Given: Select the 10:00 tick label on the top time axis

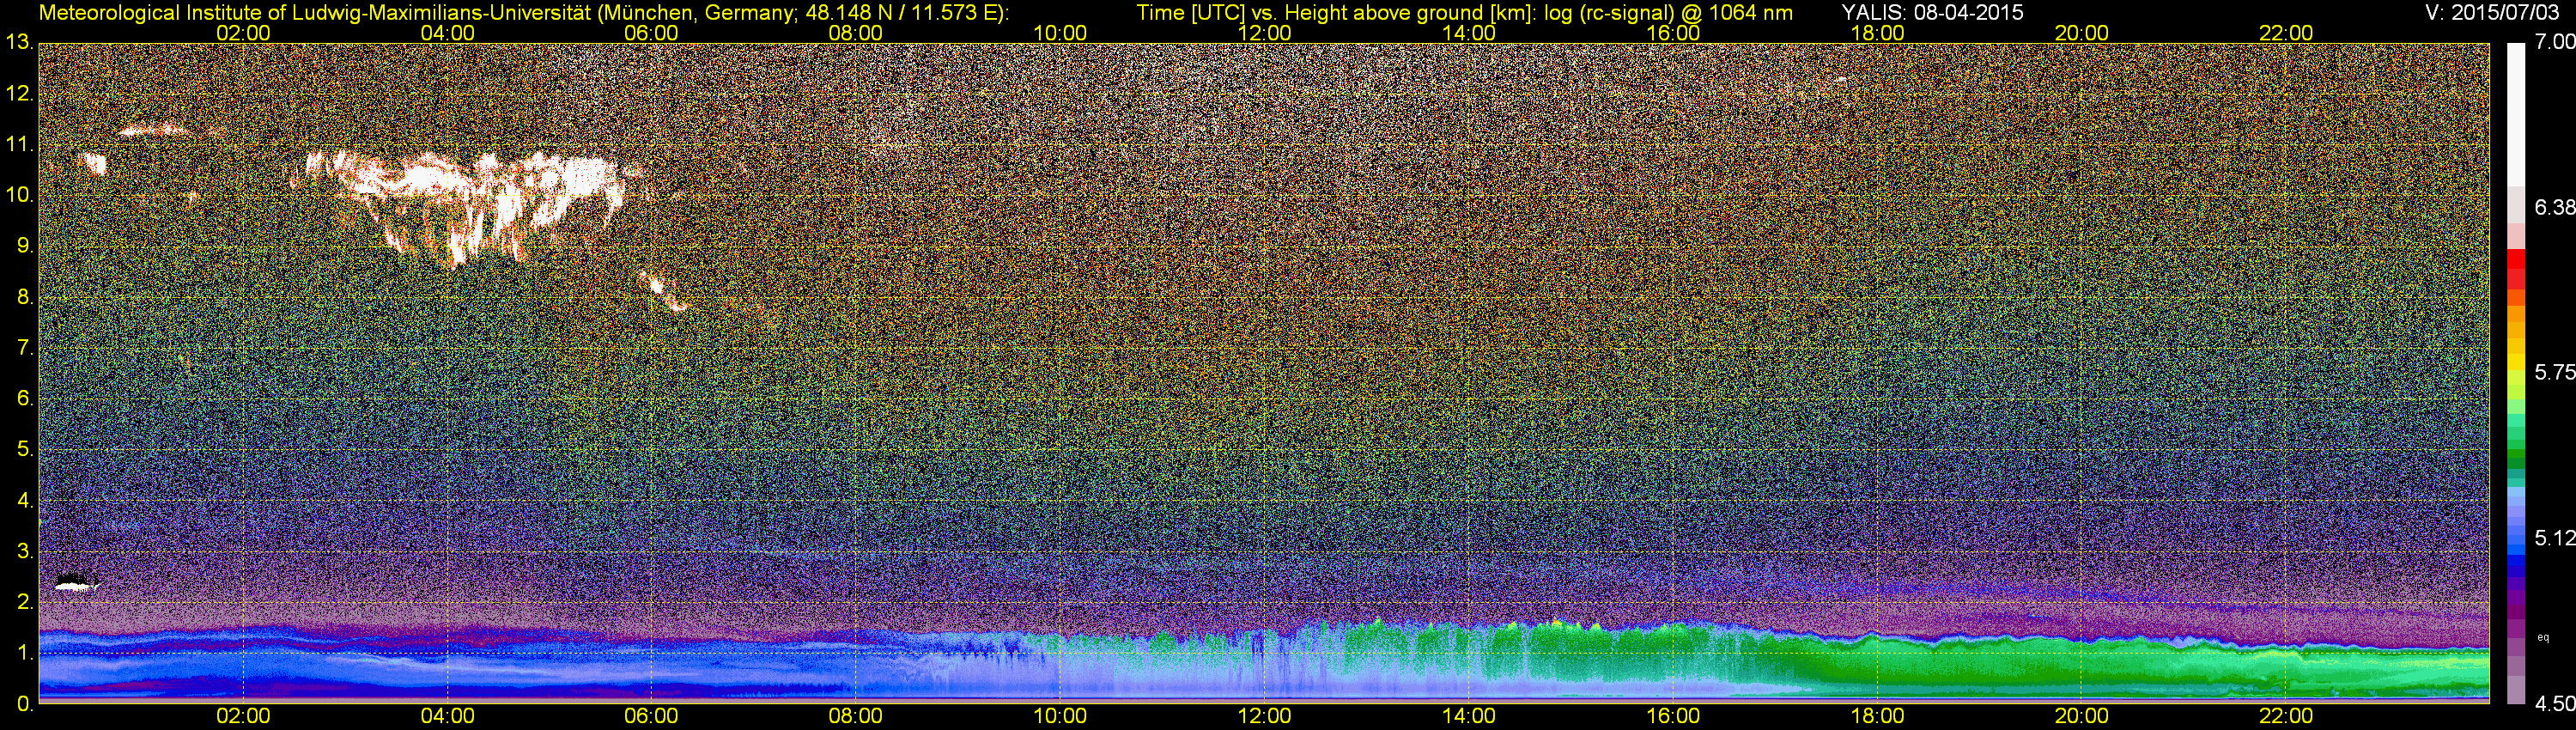Looking at the screenshot, I should click(1060, 33).
